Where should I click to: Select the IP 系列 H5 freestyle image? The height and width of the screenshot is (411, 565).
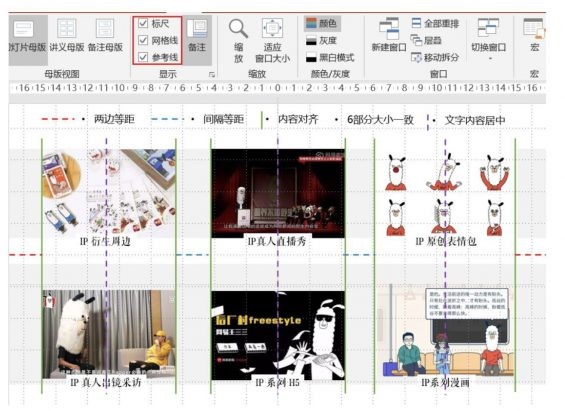point(278,335)
